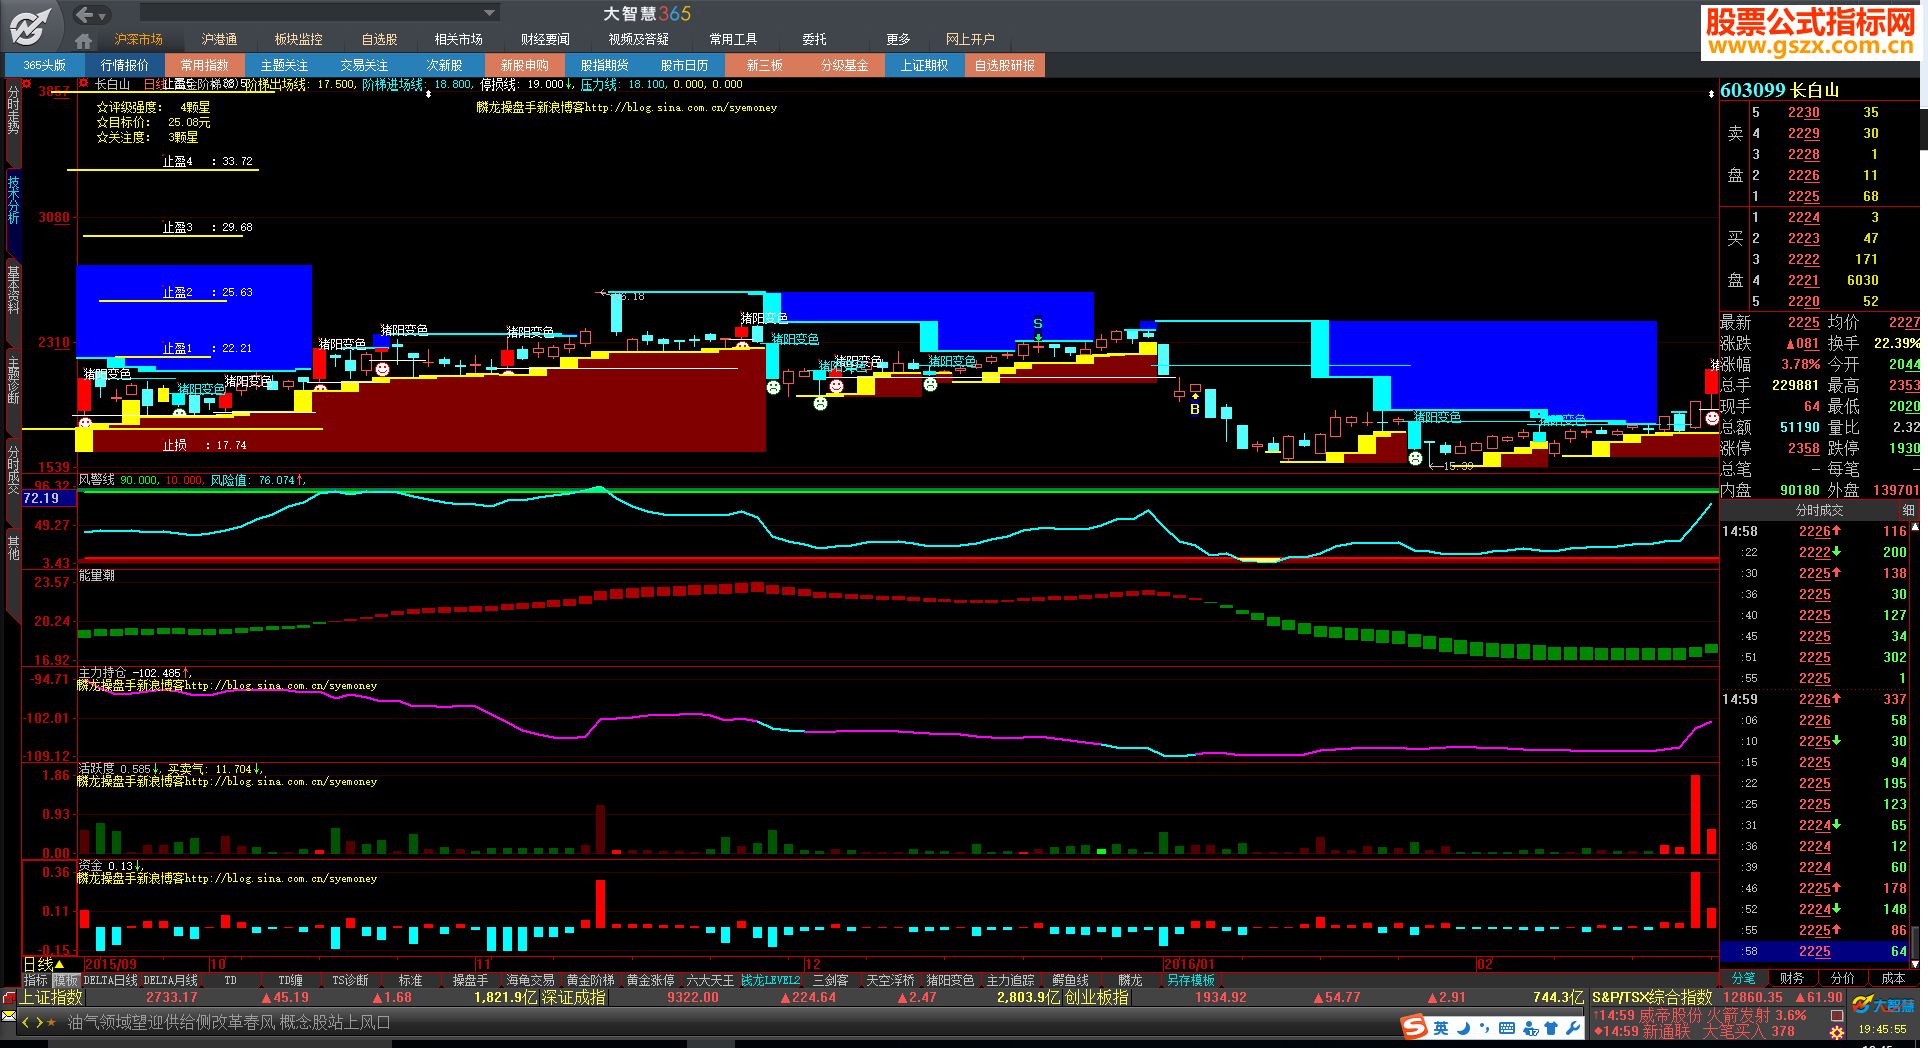Viewport: 1928px width, 1048px height.
Task: Click the gear icon beside the alert ticker
Action: (1836, 1032)
